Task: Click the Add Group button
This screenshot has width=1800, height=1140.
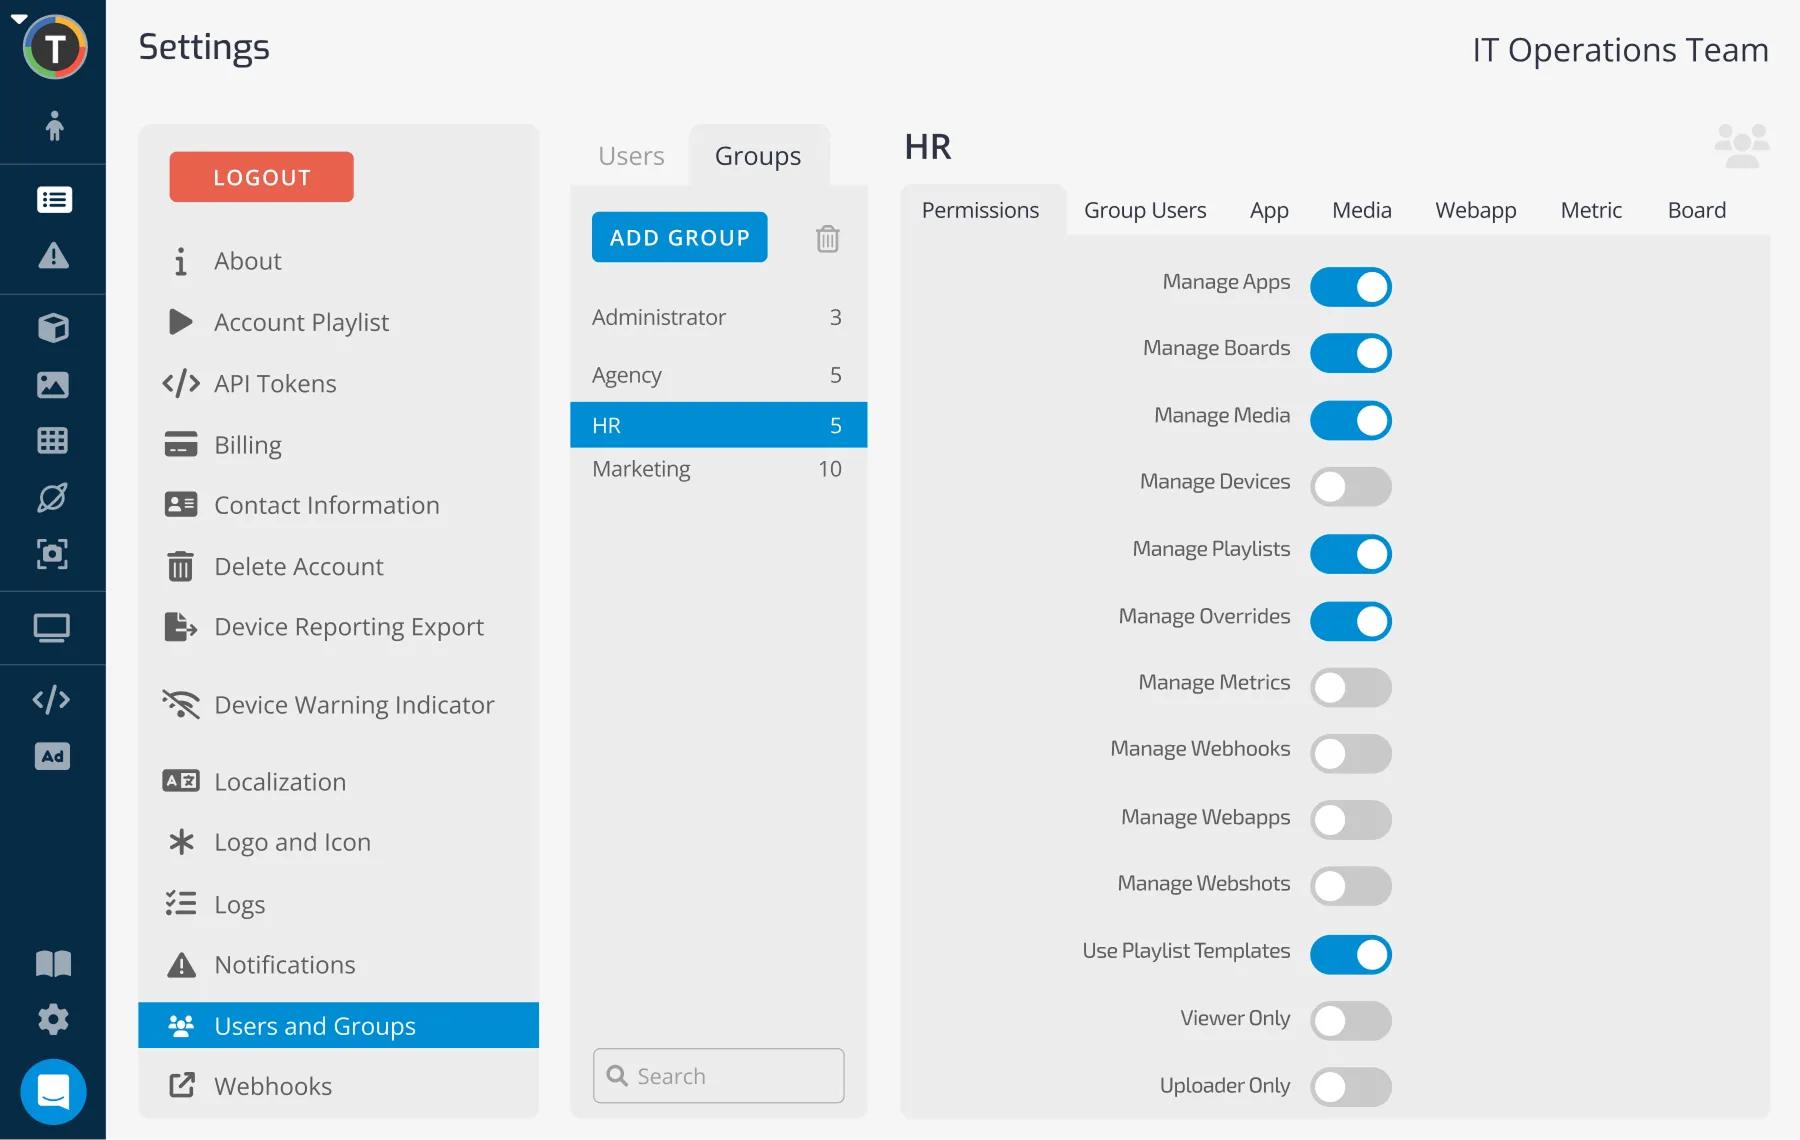Action: coord(679,238)
